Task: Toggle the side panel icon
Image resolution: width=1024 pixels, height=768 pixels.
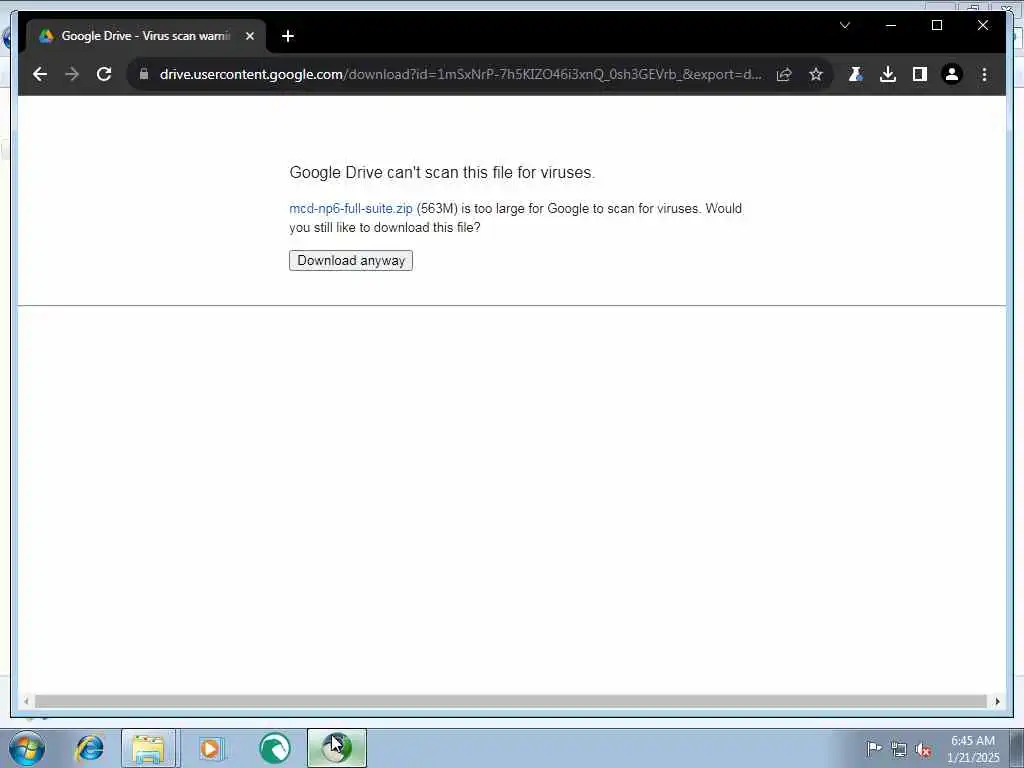Action: (920, 74)
